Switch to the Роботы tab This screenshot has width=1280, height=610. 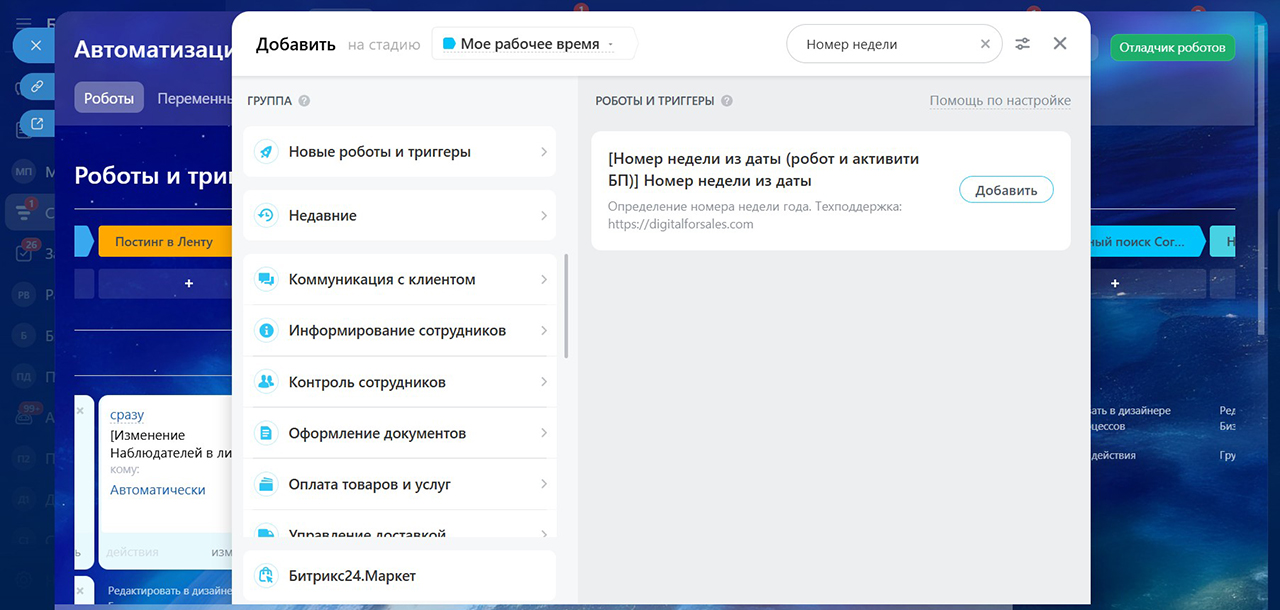109,98
